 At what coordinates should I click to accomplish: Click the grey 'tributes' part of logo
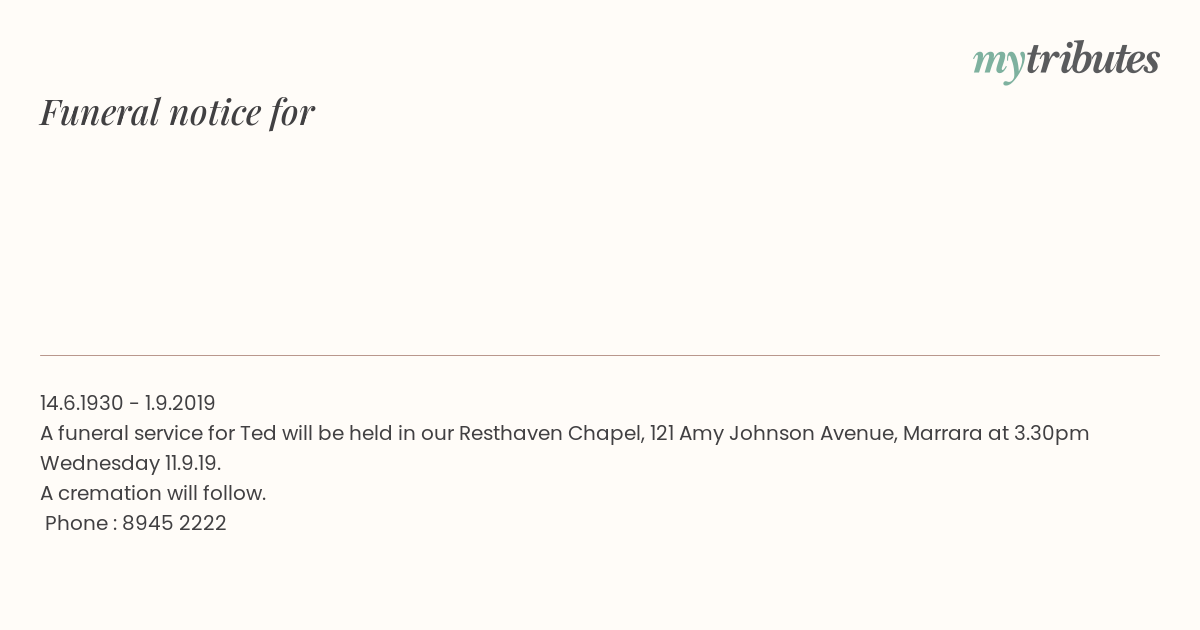click(1092, 59)
